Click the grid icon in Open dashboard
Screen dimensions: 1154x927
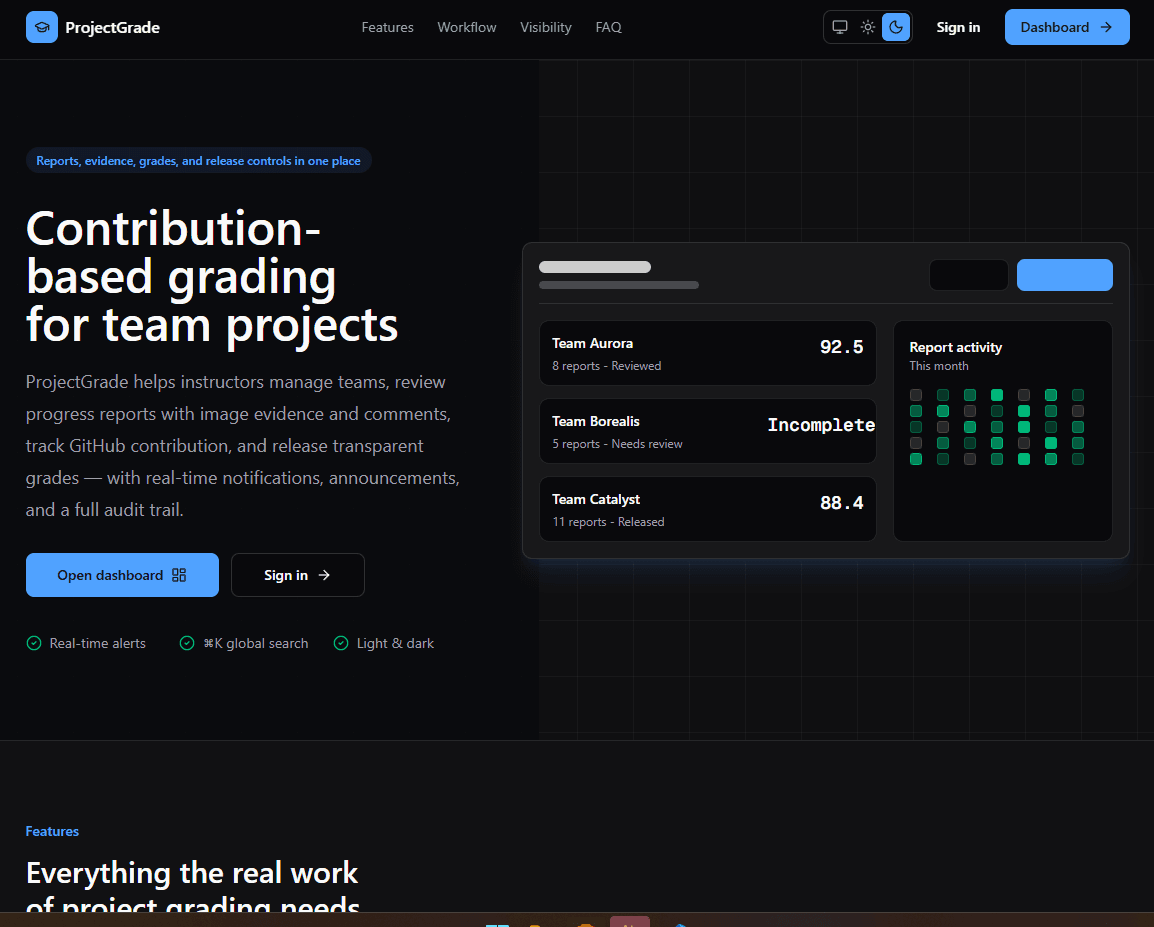pos(179,575)
